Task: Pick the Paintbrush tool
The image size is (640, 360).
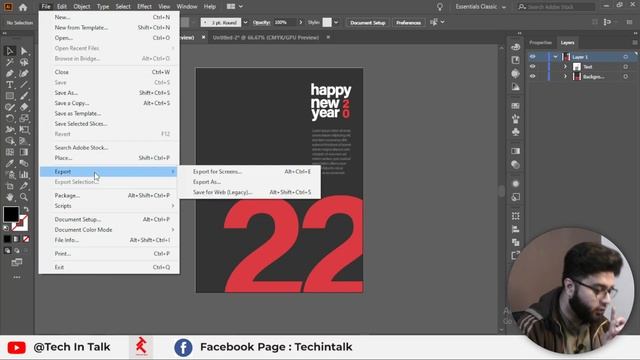Action: [x=24, y=96]
